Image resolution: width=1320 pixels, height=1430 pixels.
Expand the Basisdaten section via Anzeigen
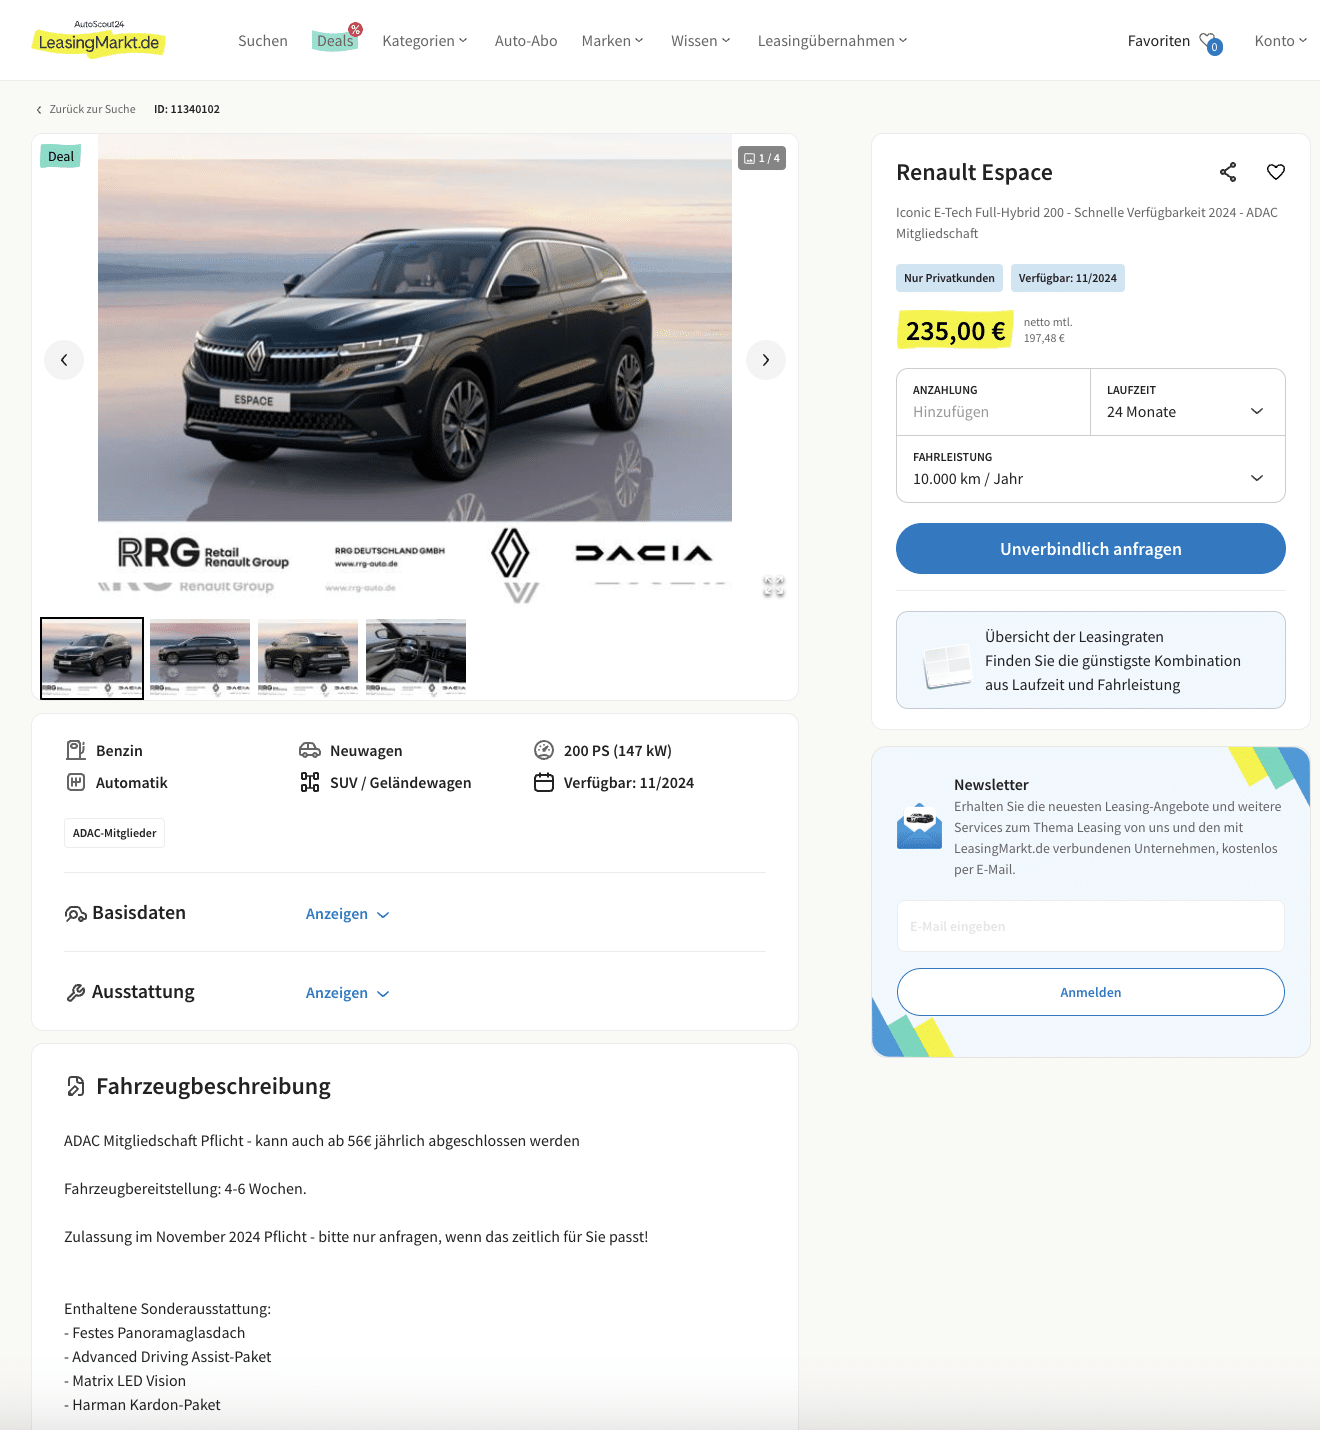pos(347,914)
